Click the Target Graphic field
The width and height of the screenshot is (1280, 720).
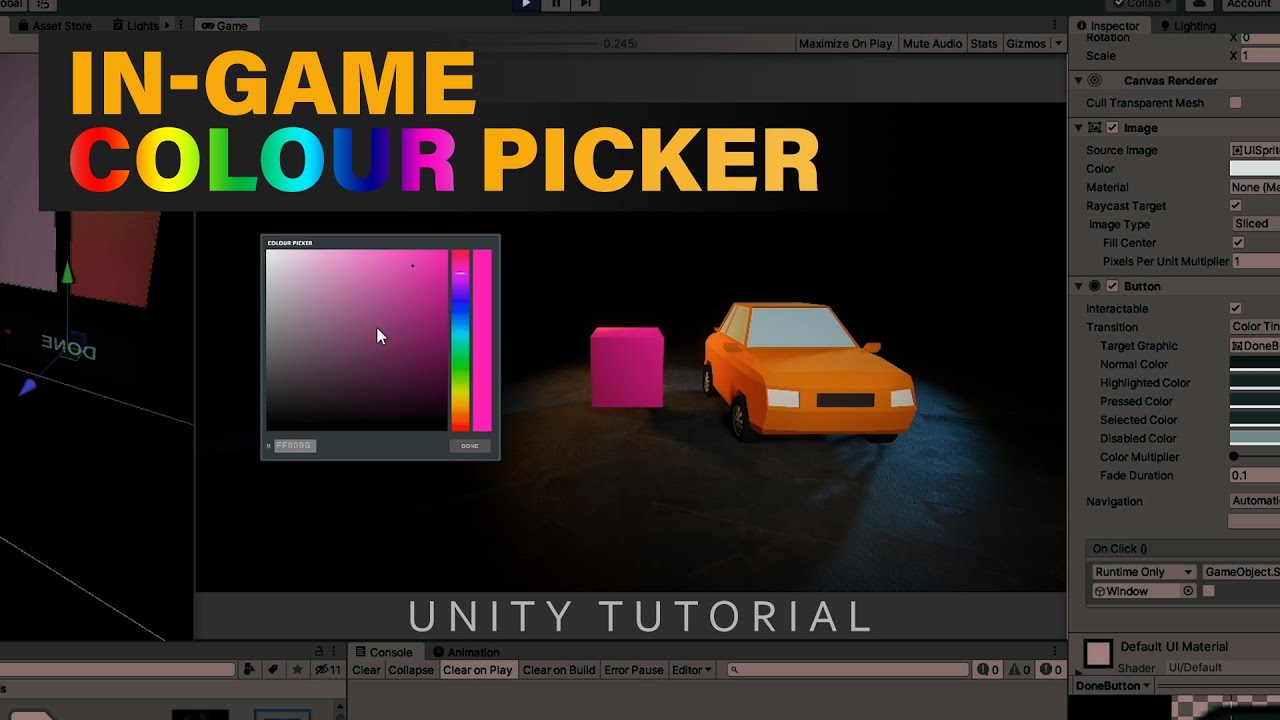point(1255,346)
